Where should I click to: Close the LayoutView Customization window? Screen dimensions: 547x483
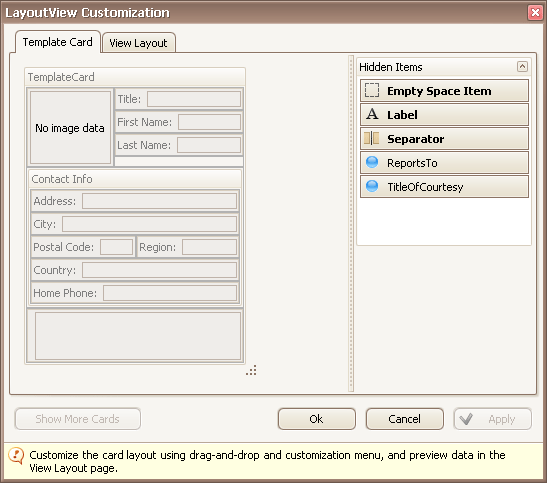535,13
